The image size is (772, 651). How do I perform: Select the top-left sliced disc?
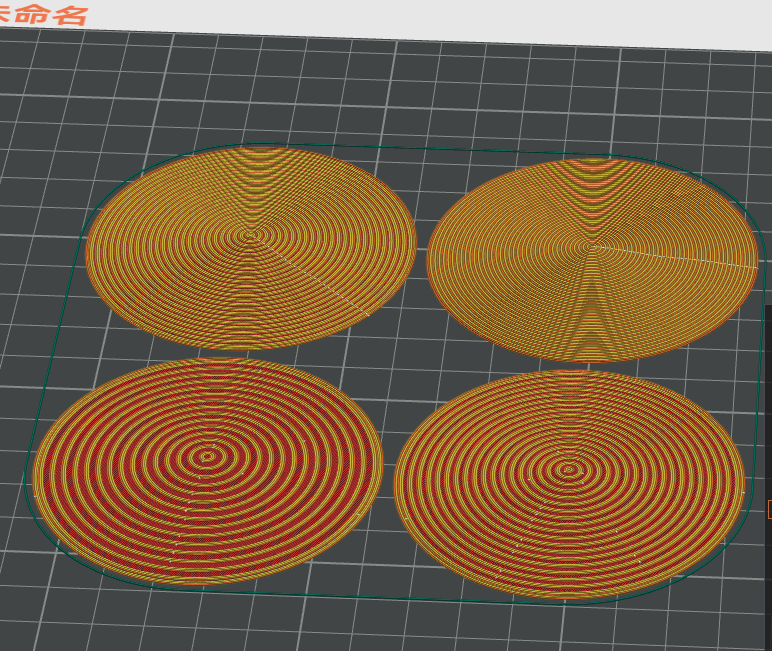pyautogui.click(x=251, y=248)
